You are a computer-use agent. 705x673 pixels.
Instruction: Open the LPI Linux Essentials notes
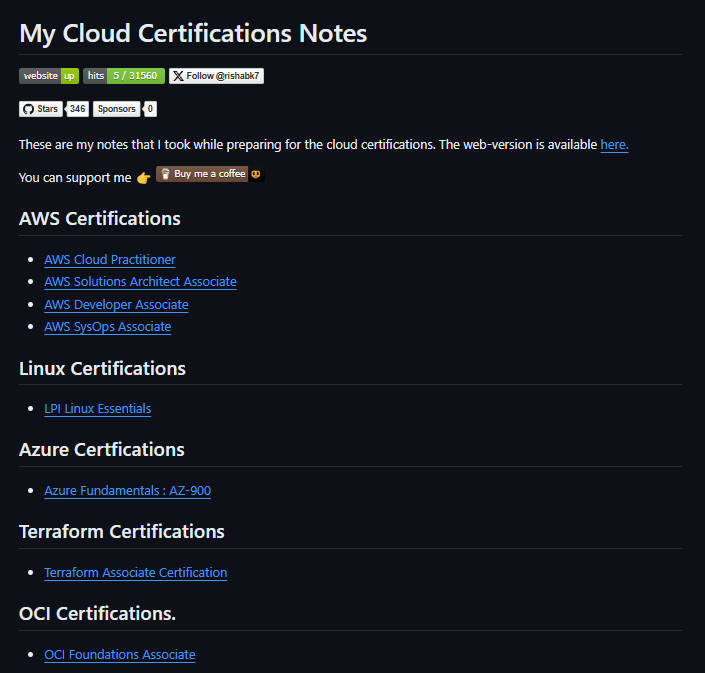coord(98,409)
